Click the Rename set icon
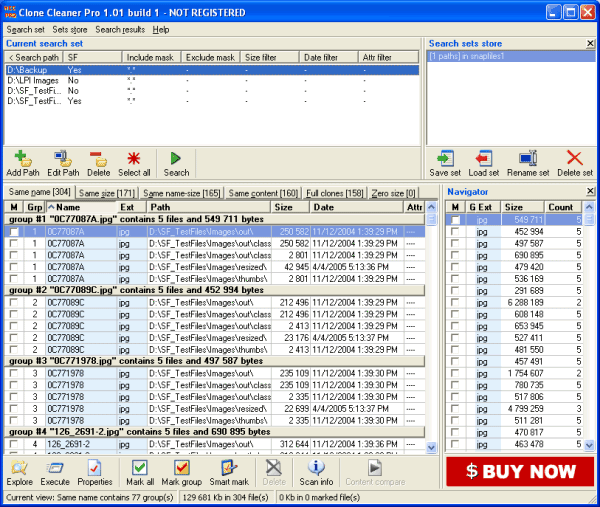The width and height of the screenshot is (600, 507). click(x=528, y=158)
